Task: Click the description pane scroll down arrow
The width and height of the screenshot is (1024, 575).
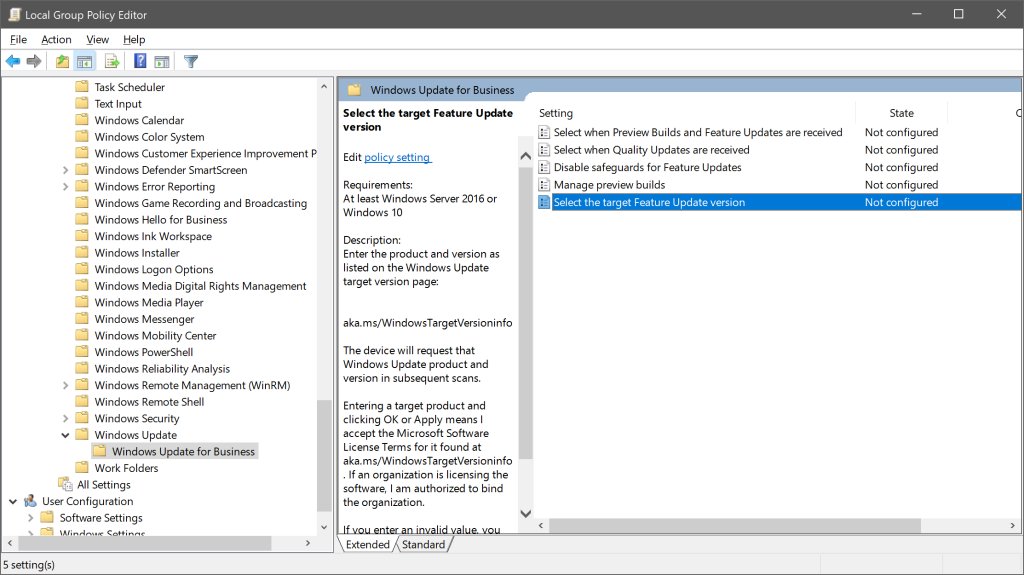Action: [526, 514]
